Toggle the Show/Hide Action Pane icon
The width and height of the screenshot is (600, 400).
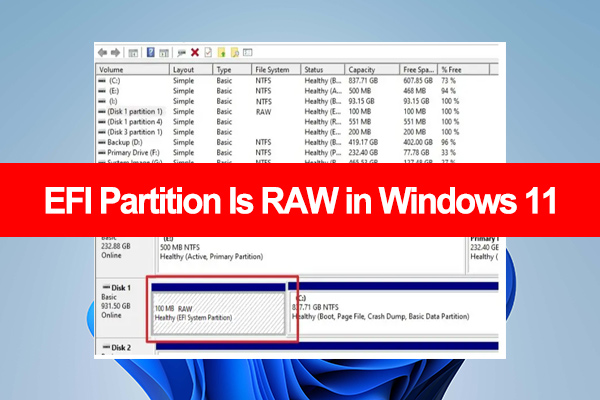pyautogui.click(x=164, y=53)
